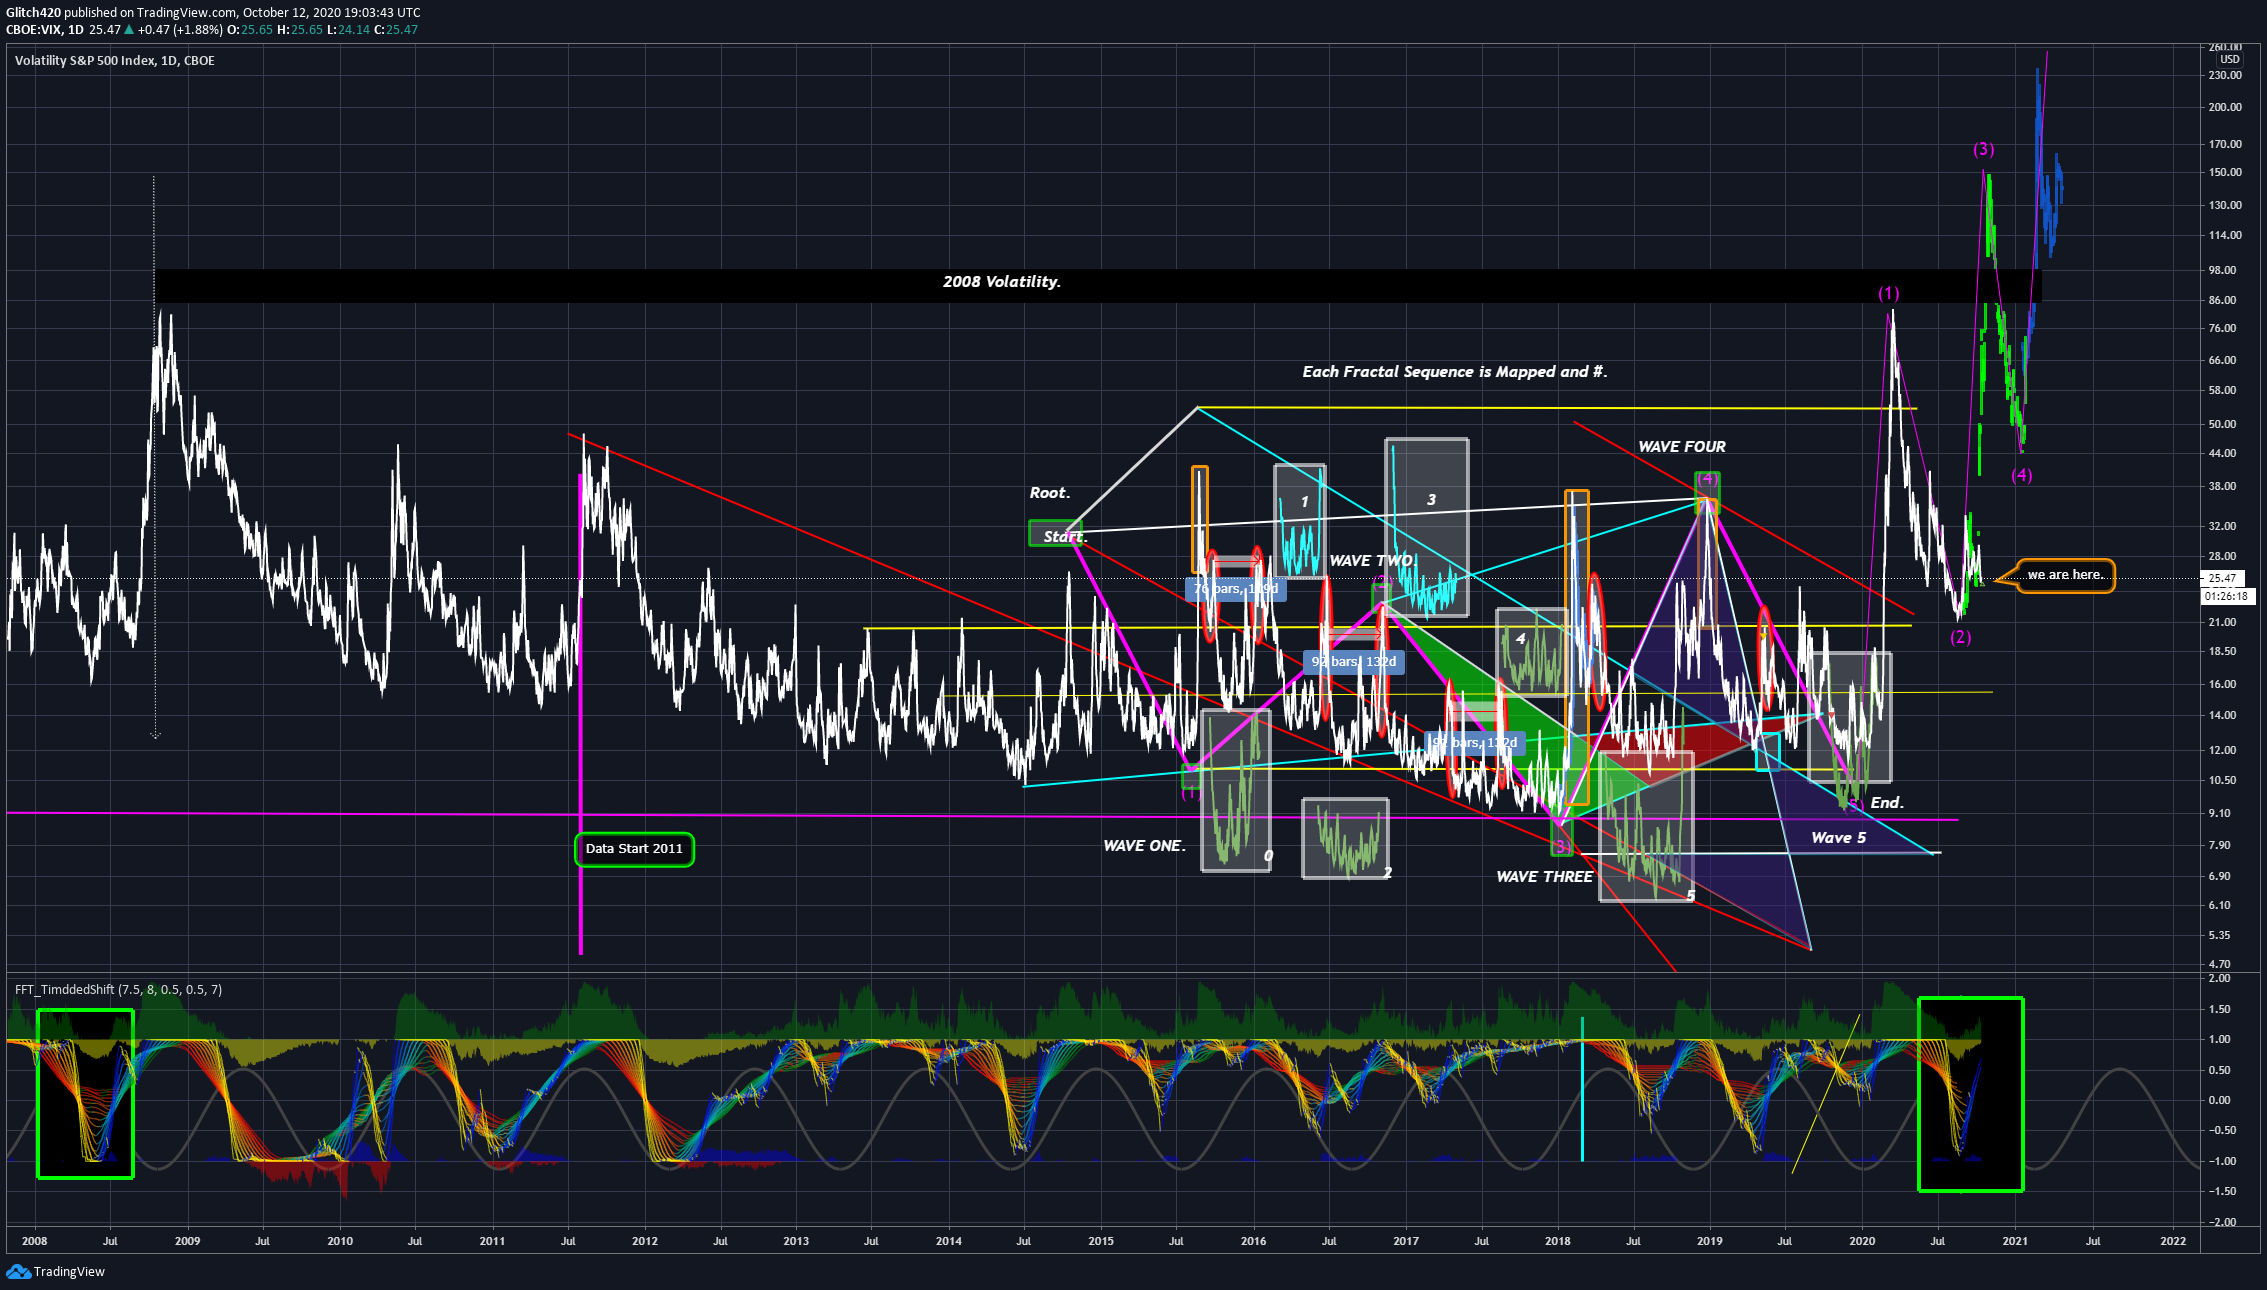Click the 2018 year label on time axis
2267x1290 pixels.
coord(1557,1241)
